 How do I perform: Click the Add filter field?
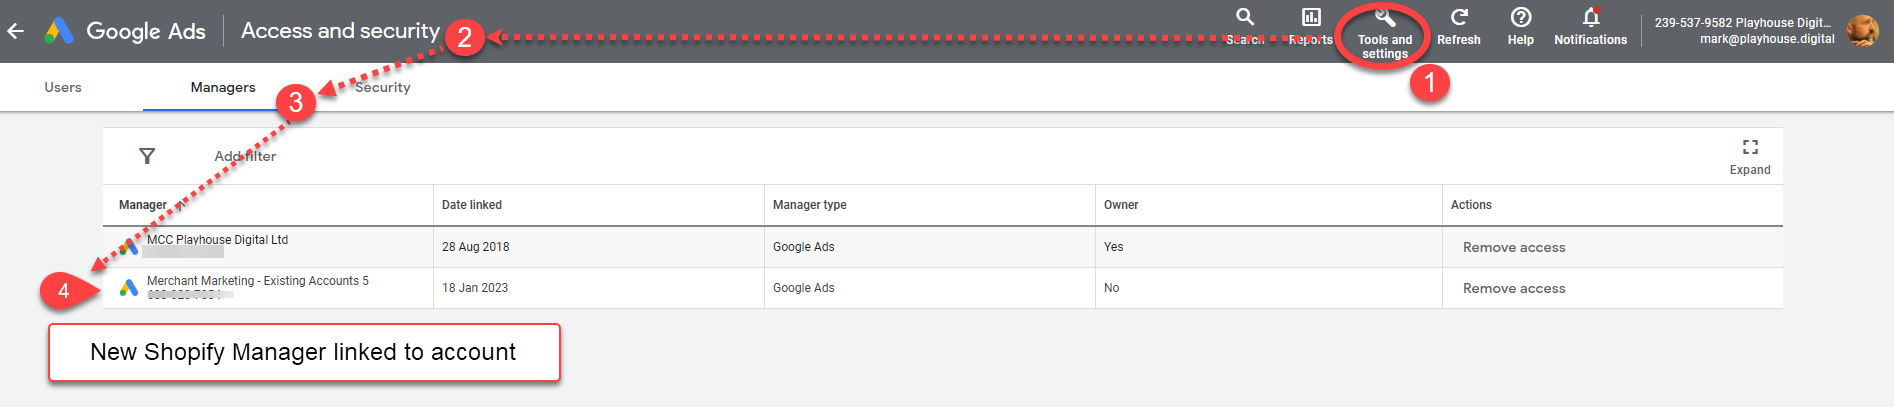245,156
